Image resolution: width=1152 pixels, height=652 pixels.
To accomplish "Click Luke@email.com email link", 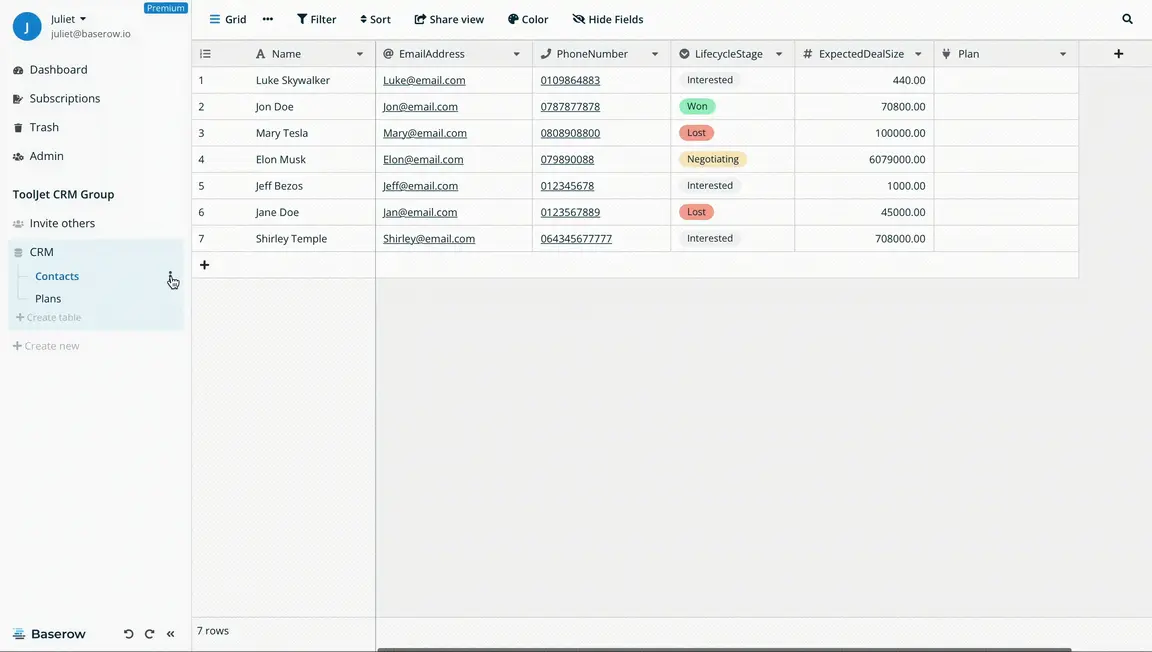I will 424,80.
